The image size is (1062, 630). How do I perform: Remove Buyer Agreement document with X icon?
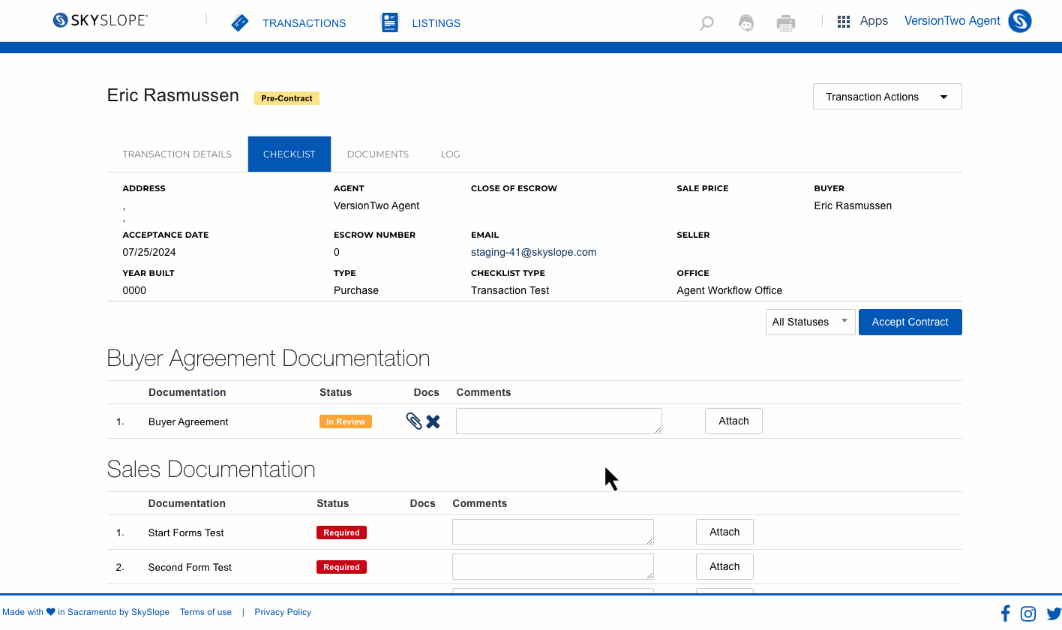tap(433, 421)
